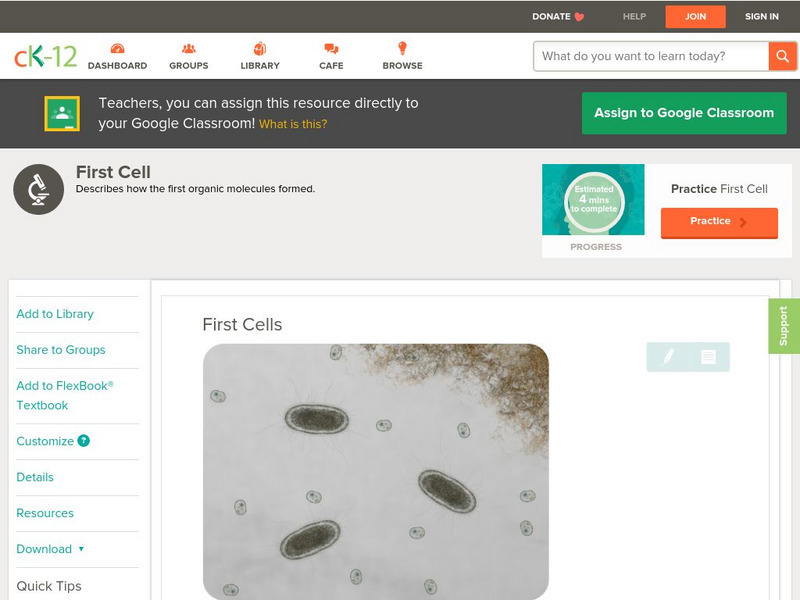Open the Help menu item

(635, 17)
